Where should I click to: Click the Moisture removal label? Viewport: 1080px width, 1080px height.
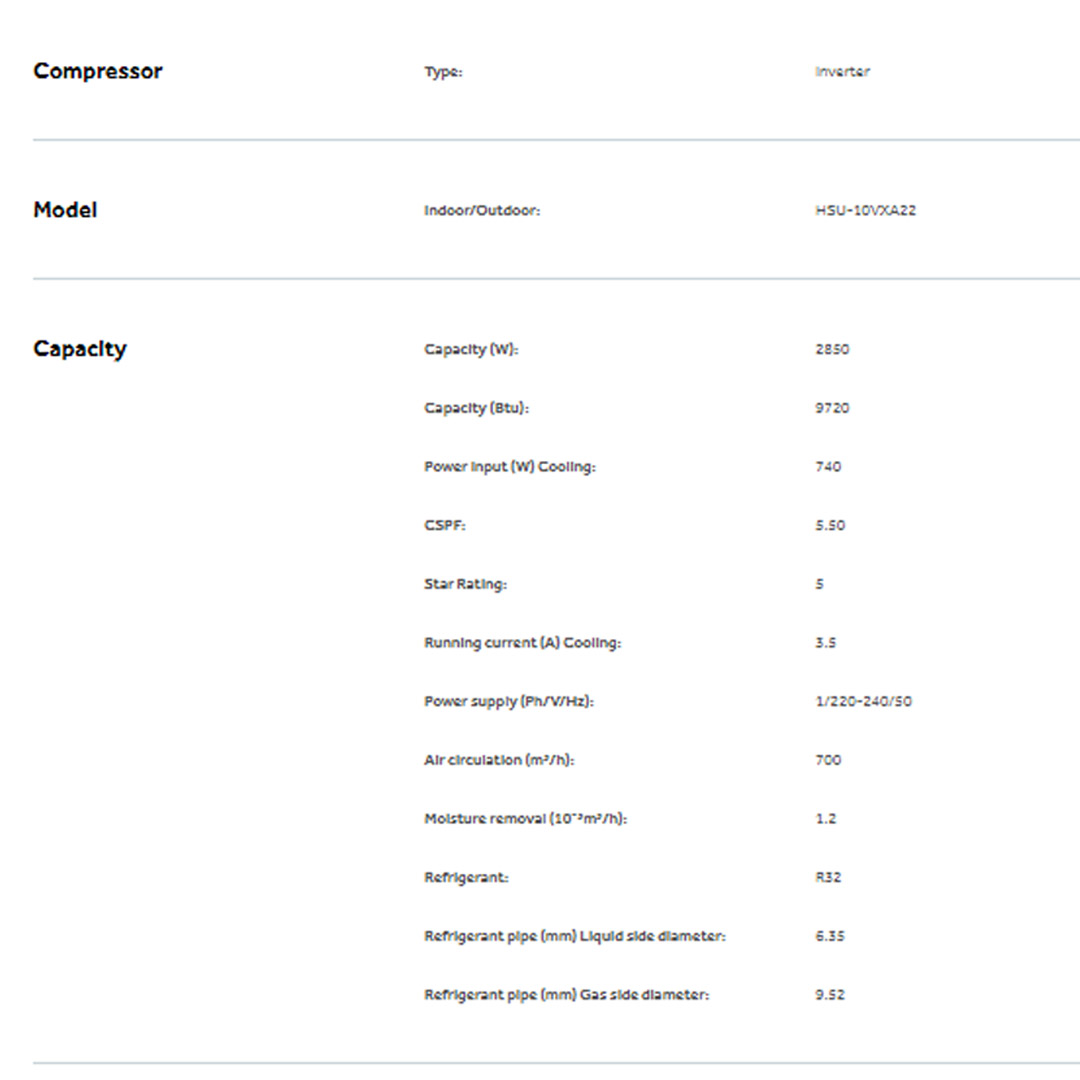525,819
